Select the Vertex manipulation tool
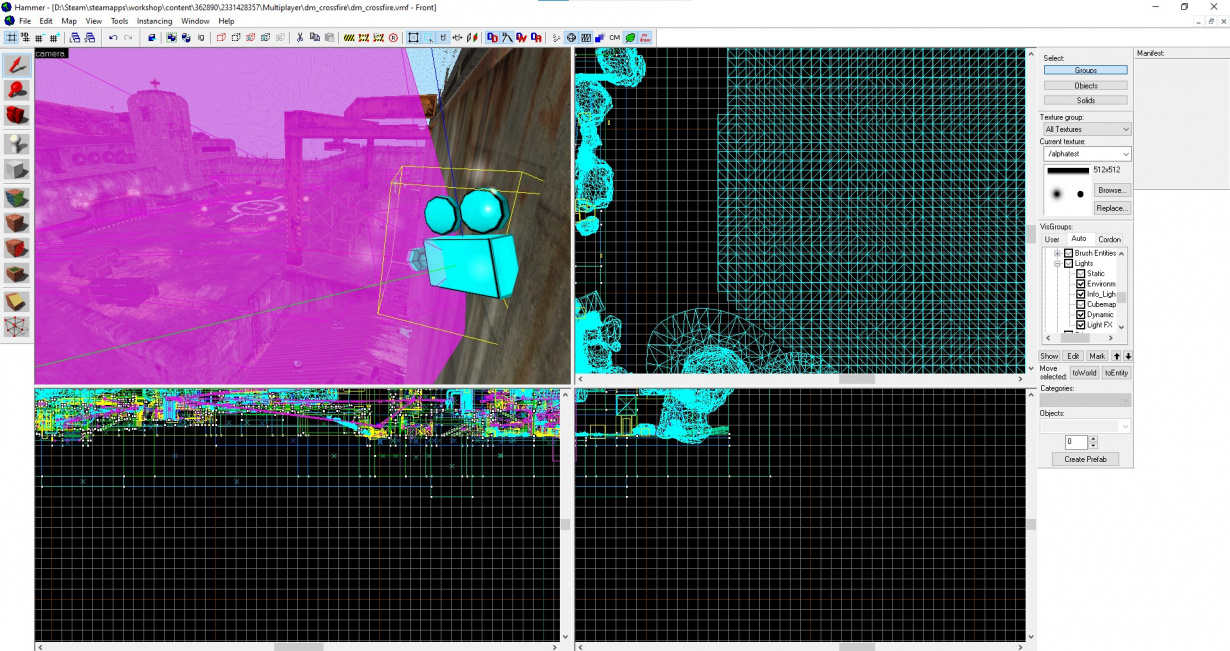Screen dimensions: 1230x651 click(x=15, y=325)
